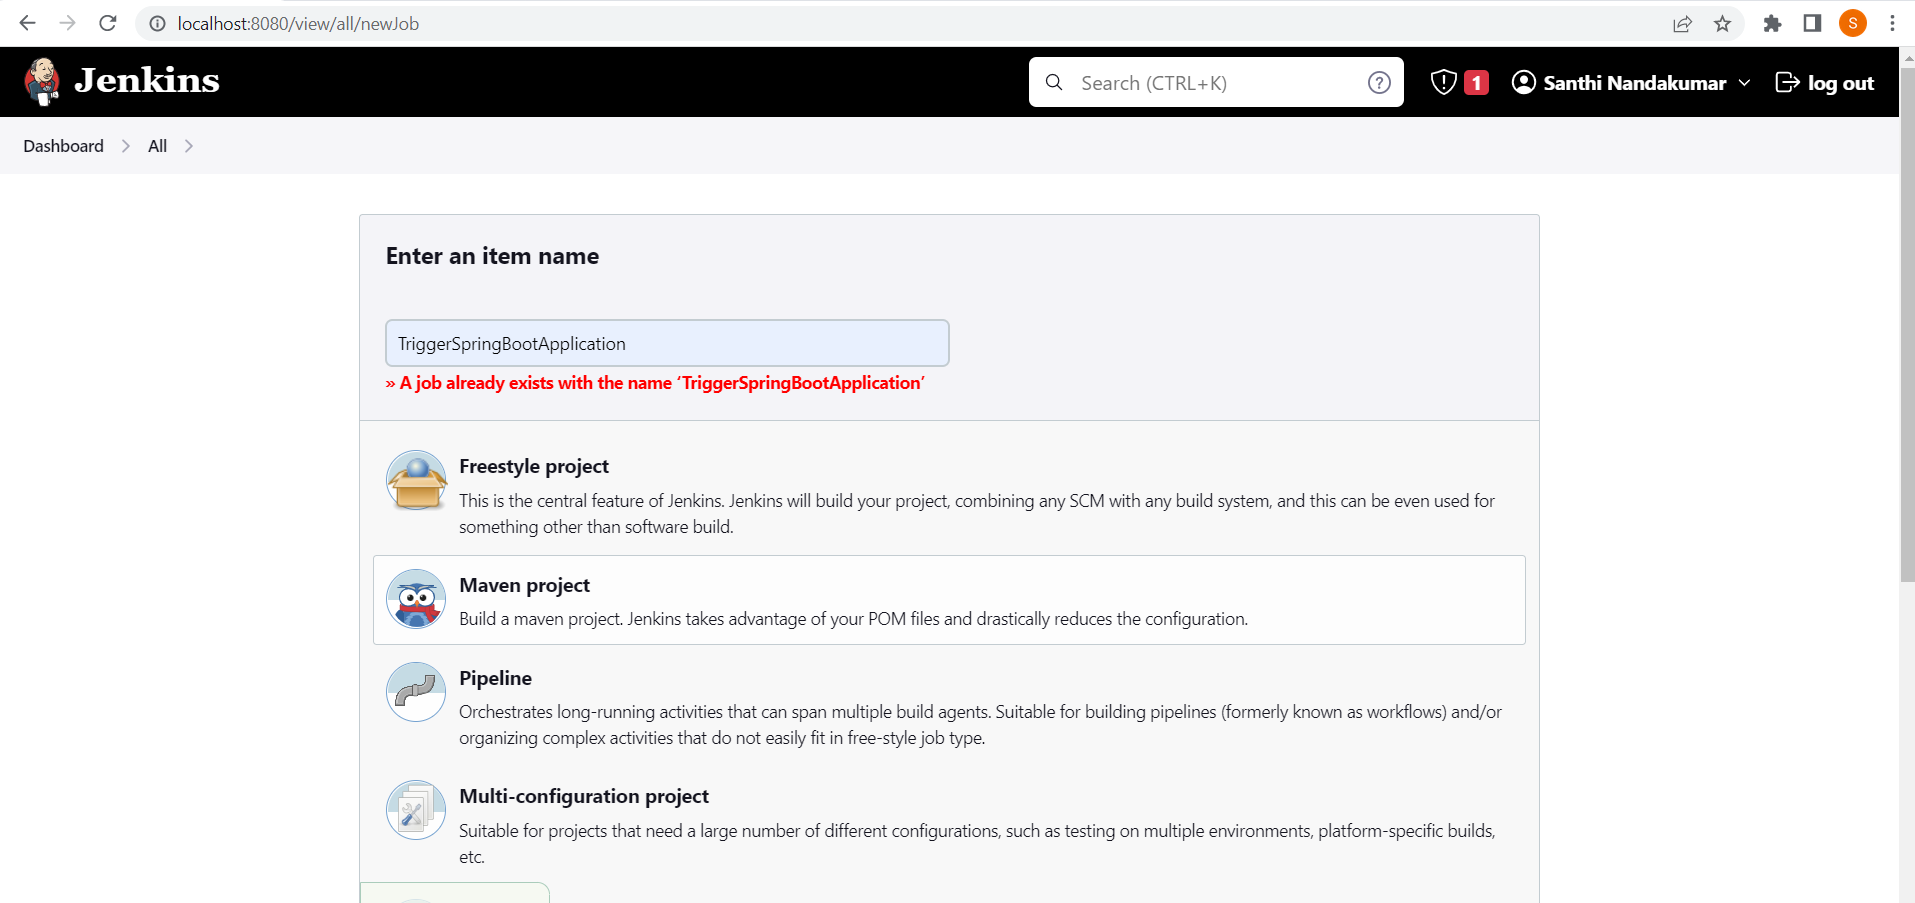Open the search help question-mark icon
This screenshot has width=1915, height=903.
click(1379, 83)
